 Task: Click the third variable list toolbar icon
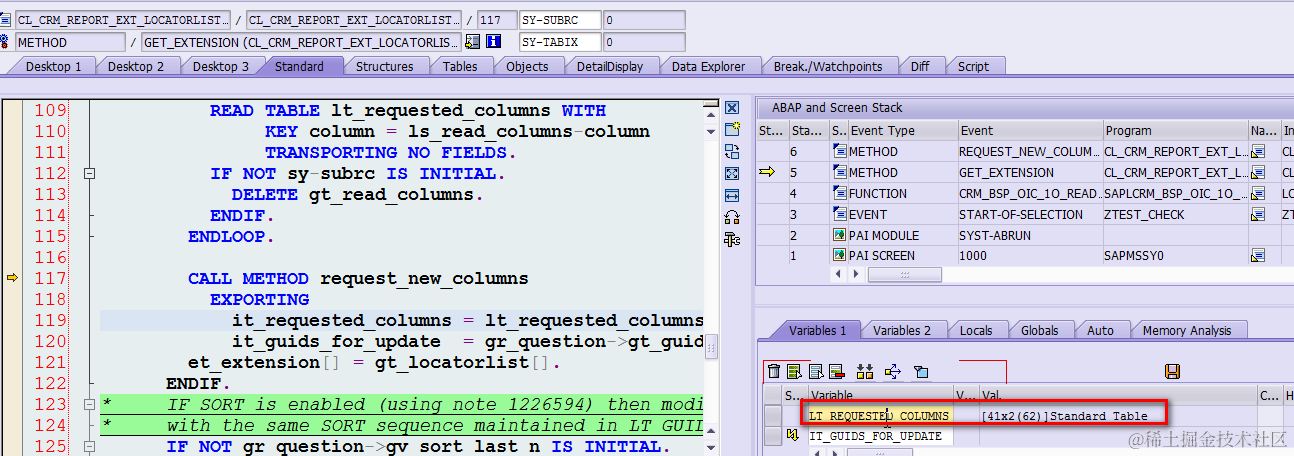pos(815,372)
